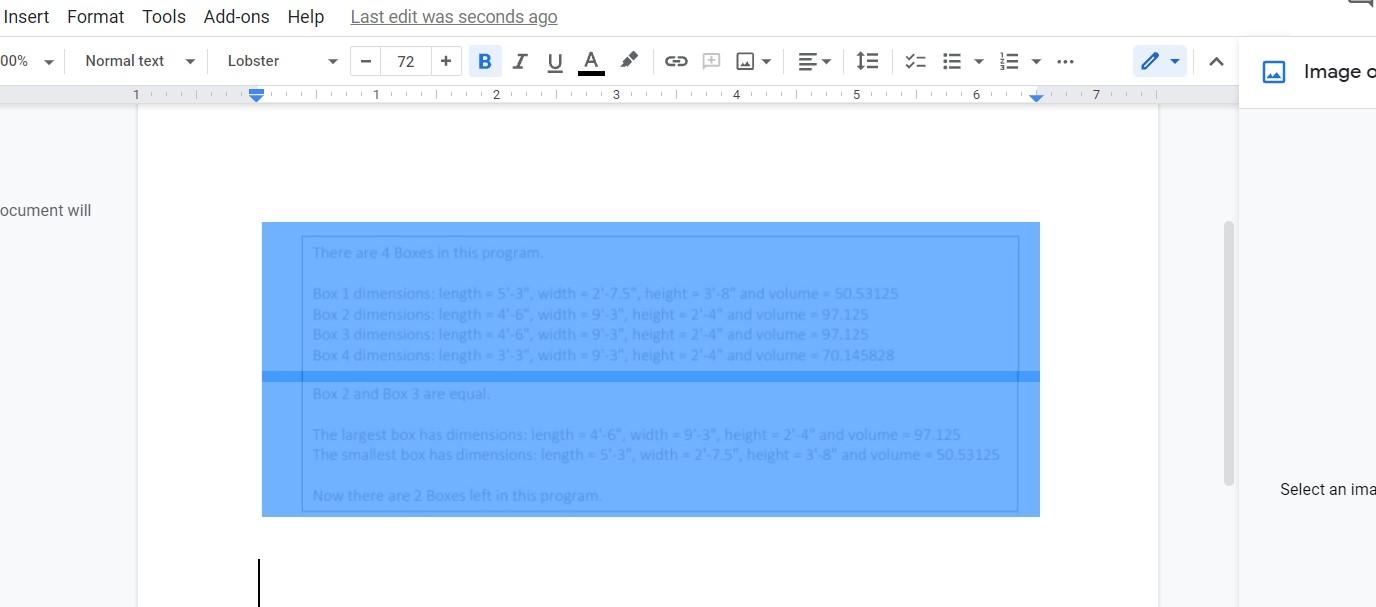Collapse the toolbar with the hide chevron
Viewport: 1376px width, 607px height.
click(x=1216, y=61)
